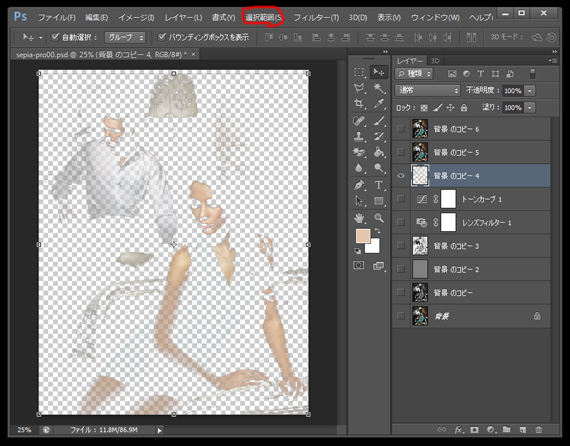Select the Clone Stamp tool

point(359,136)
